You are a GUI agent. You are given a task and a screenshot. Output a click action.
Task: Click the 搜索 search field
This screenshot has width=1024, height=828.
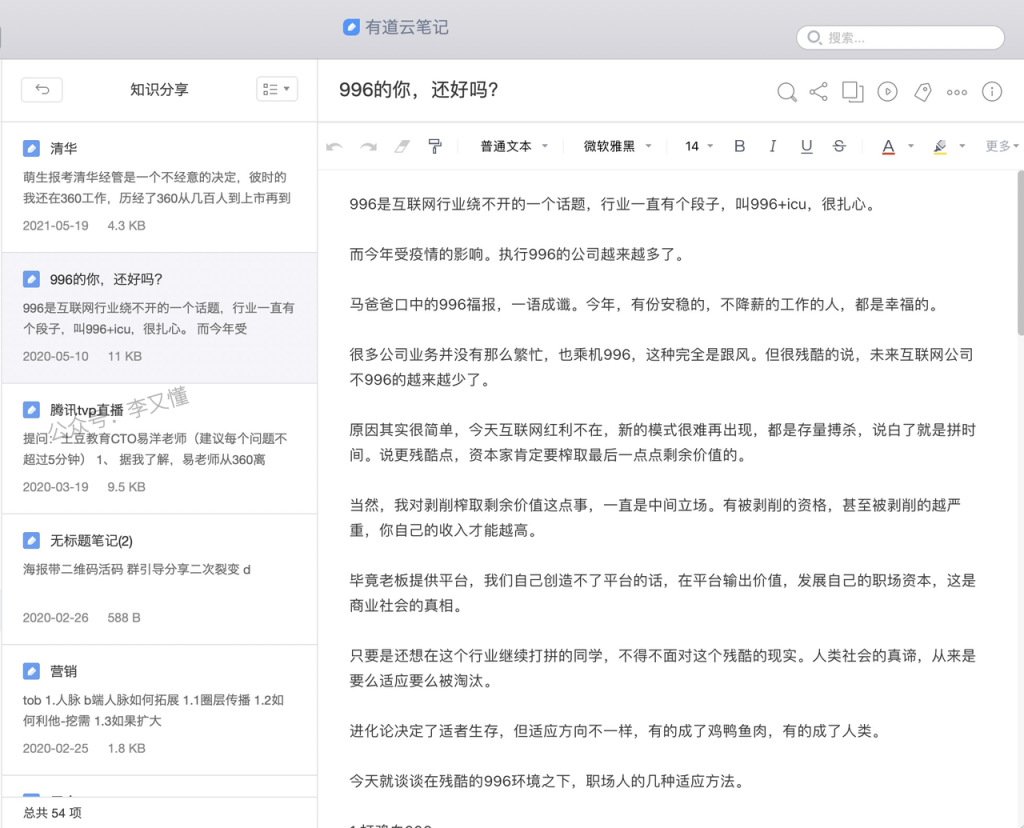[900, 38]
